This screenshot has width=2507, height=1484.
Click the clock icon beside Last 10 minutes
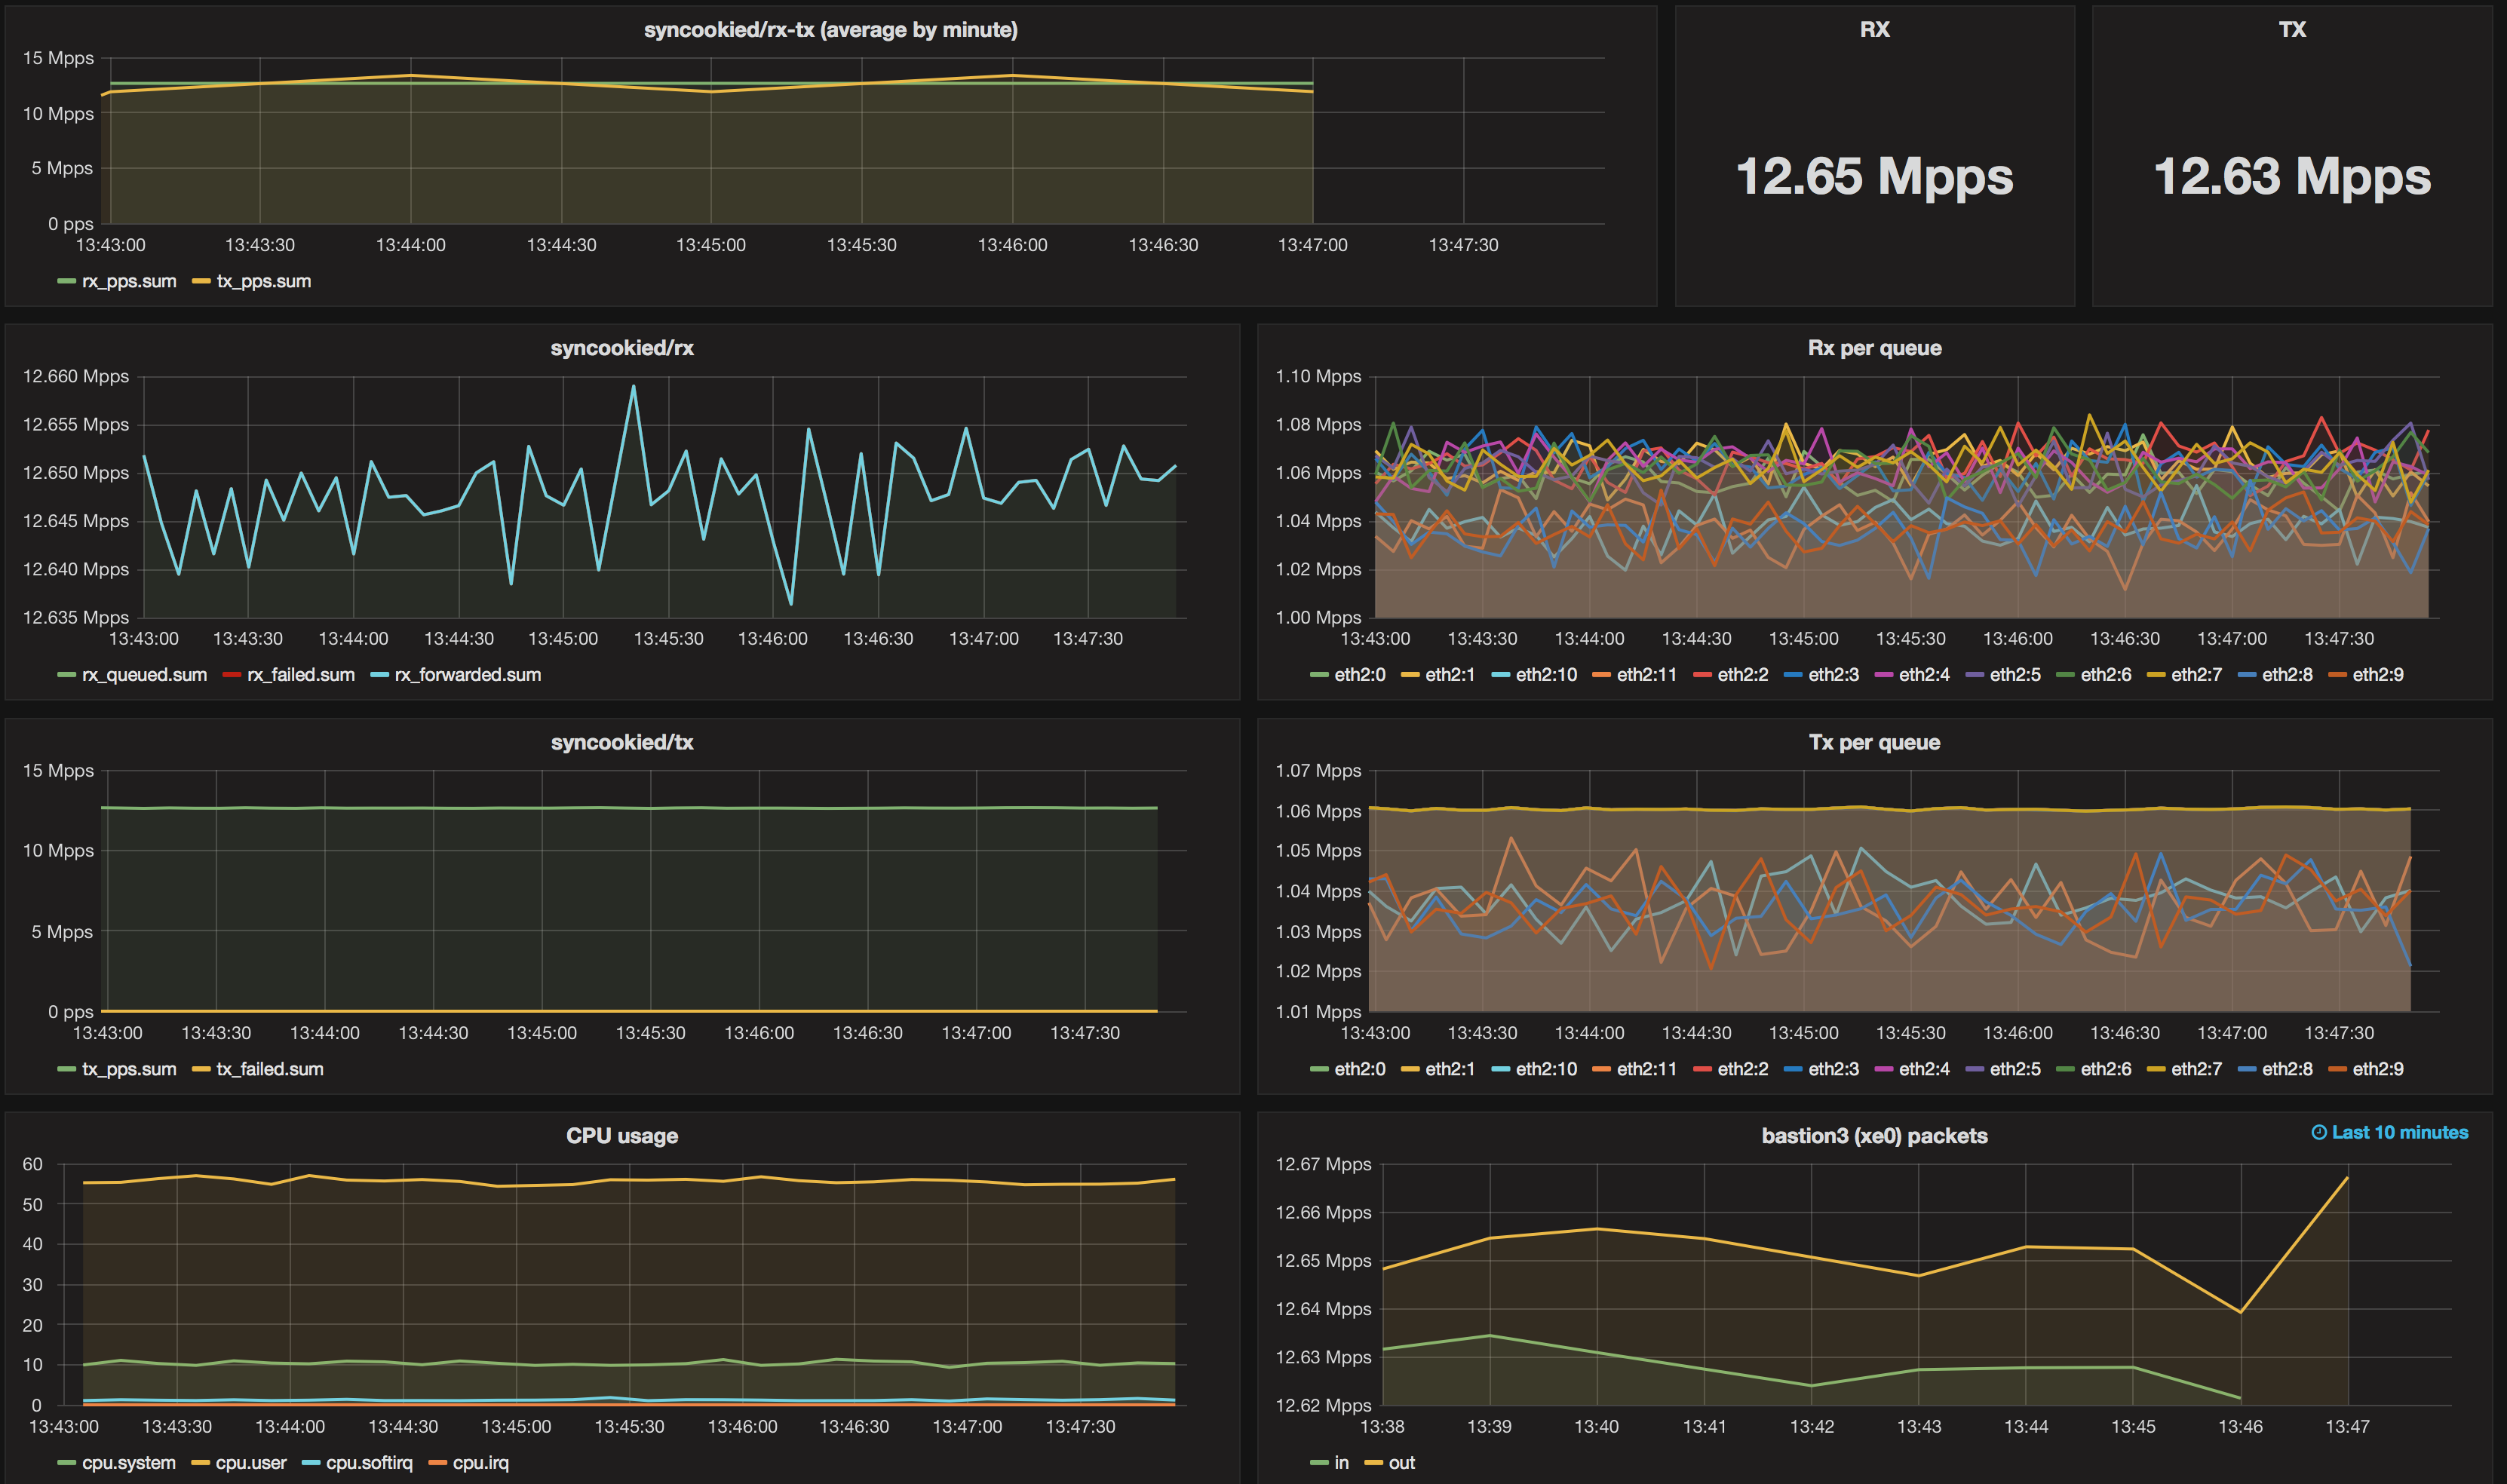pyautogui.click(x=2319, y=1132)
